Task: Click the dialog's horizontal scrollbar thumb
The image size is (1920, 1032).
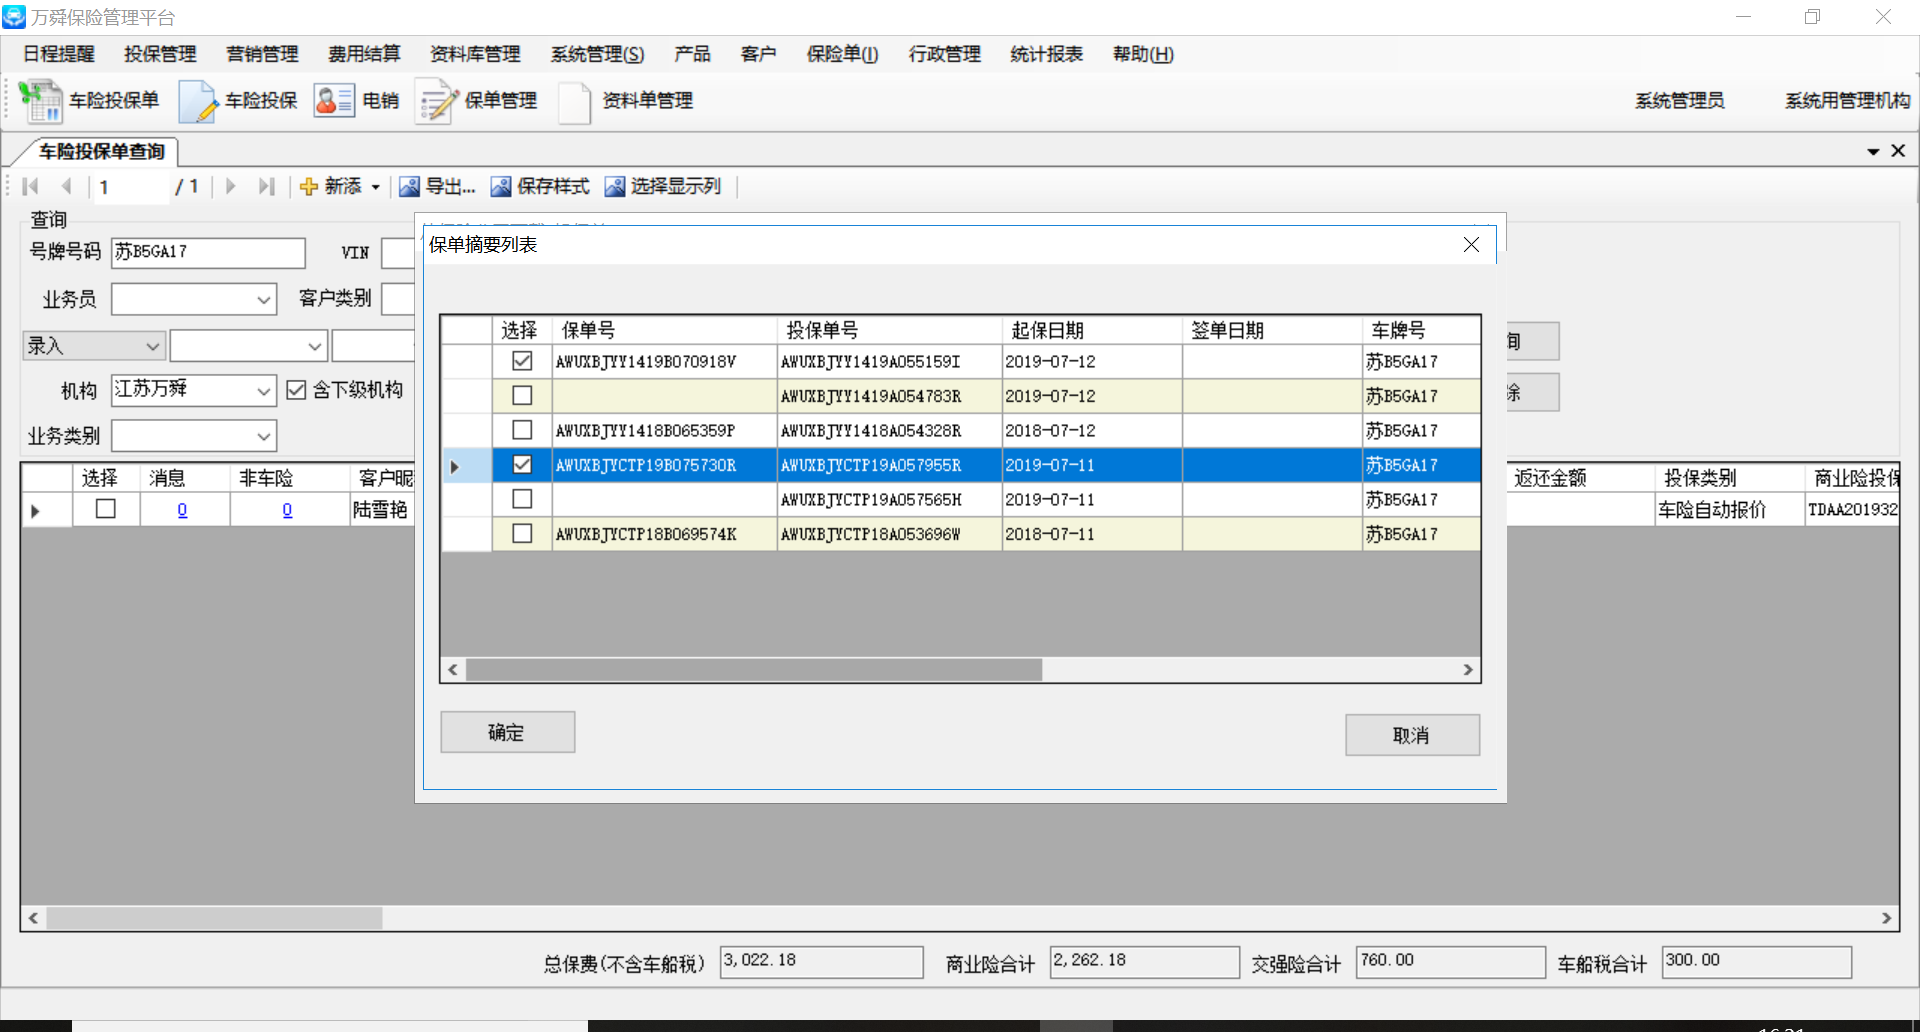Action: (x=754, y=670)
